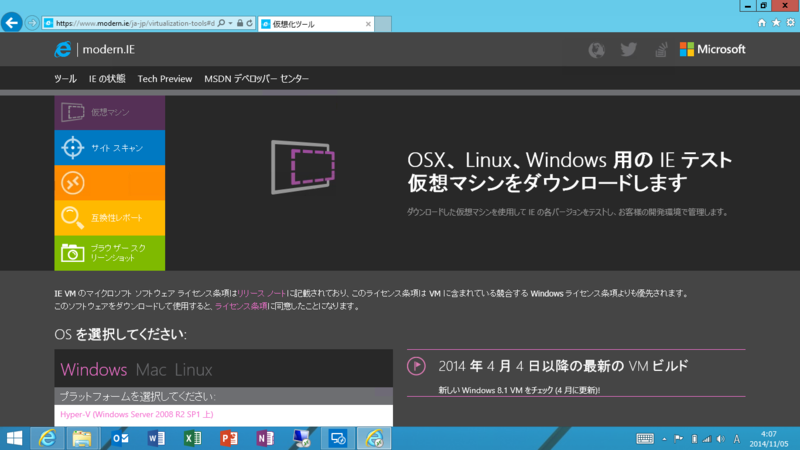
Task: Click the ライセンス条項 link
Action: click(241, 306)
